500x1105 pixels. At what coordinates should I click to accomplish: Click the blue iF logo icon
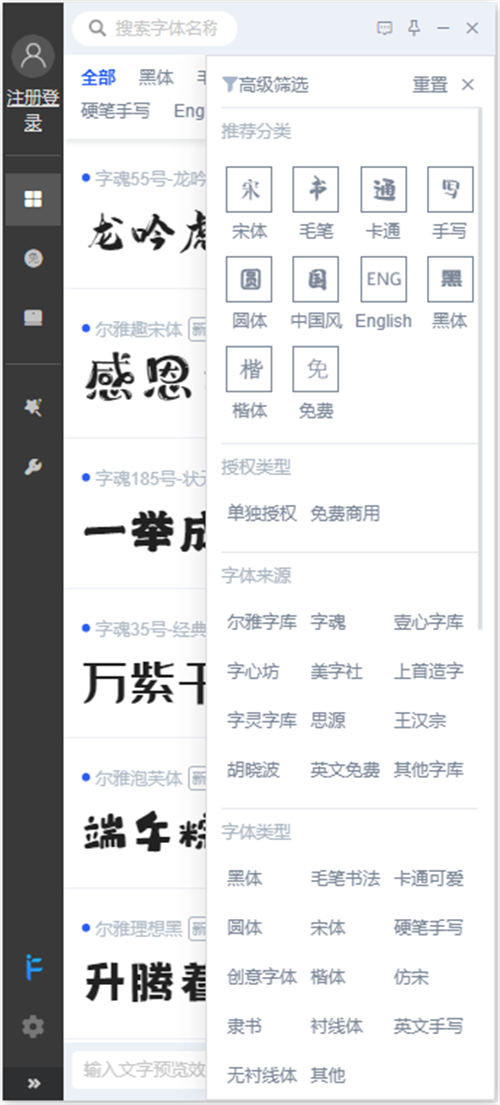click(33, 968)
